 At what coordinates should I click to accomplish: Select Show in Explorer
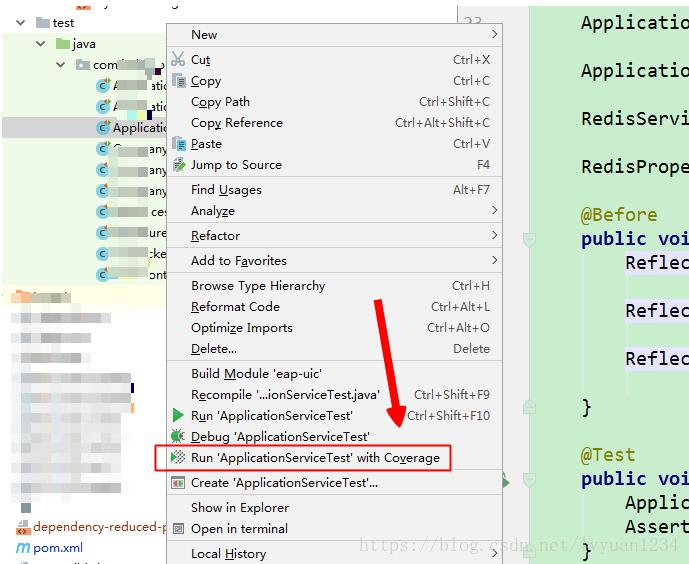pyautogui.click(x=334, y=507)
